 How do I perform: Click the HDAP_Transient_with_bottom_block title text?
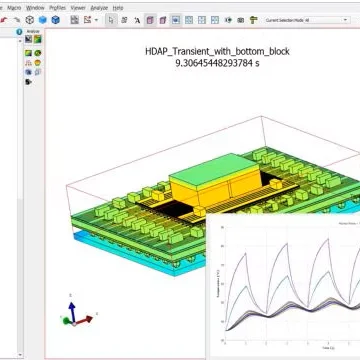pos(217,51)
